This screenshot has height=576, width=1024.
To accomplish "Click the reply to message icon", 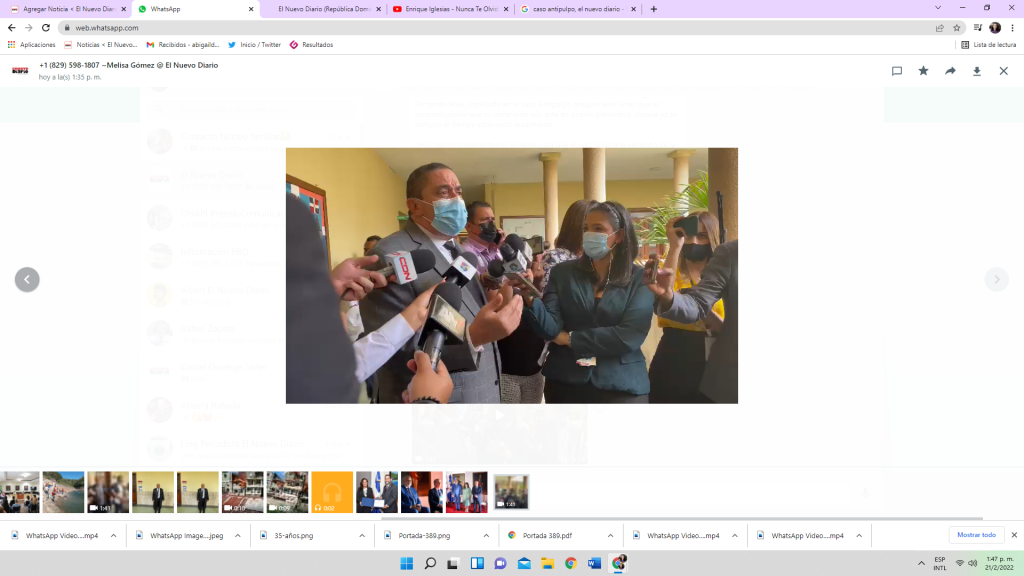I will [897, 71].
